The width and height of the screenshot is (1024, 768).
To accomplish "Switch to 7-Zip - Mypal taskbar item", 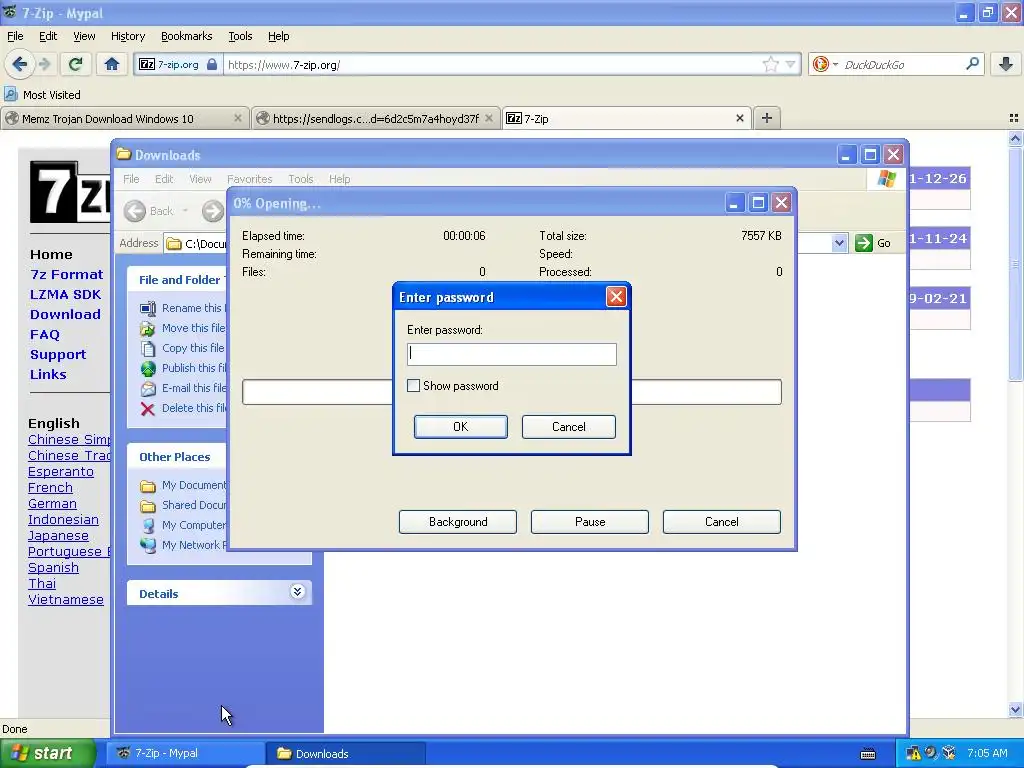I will [186, 754].
